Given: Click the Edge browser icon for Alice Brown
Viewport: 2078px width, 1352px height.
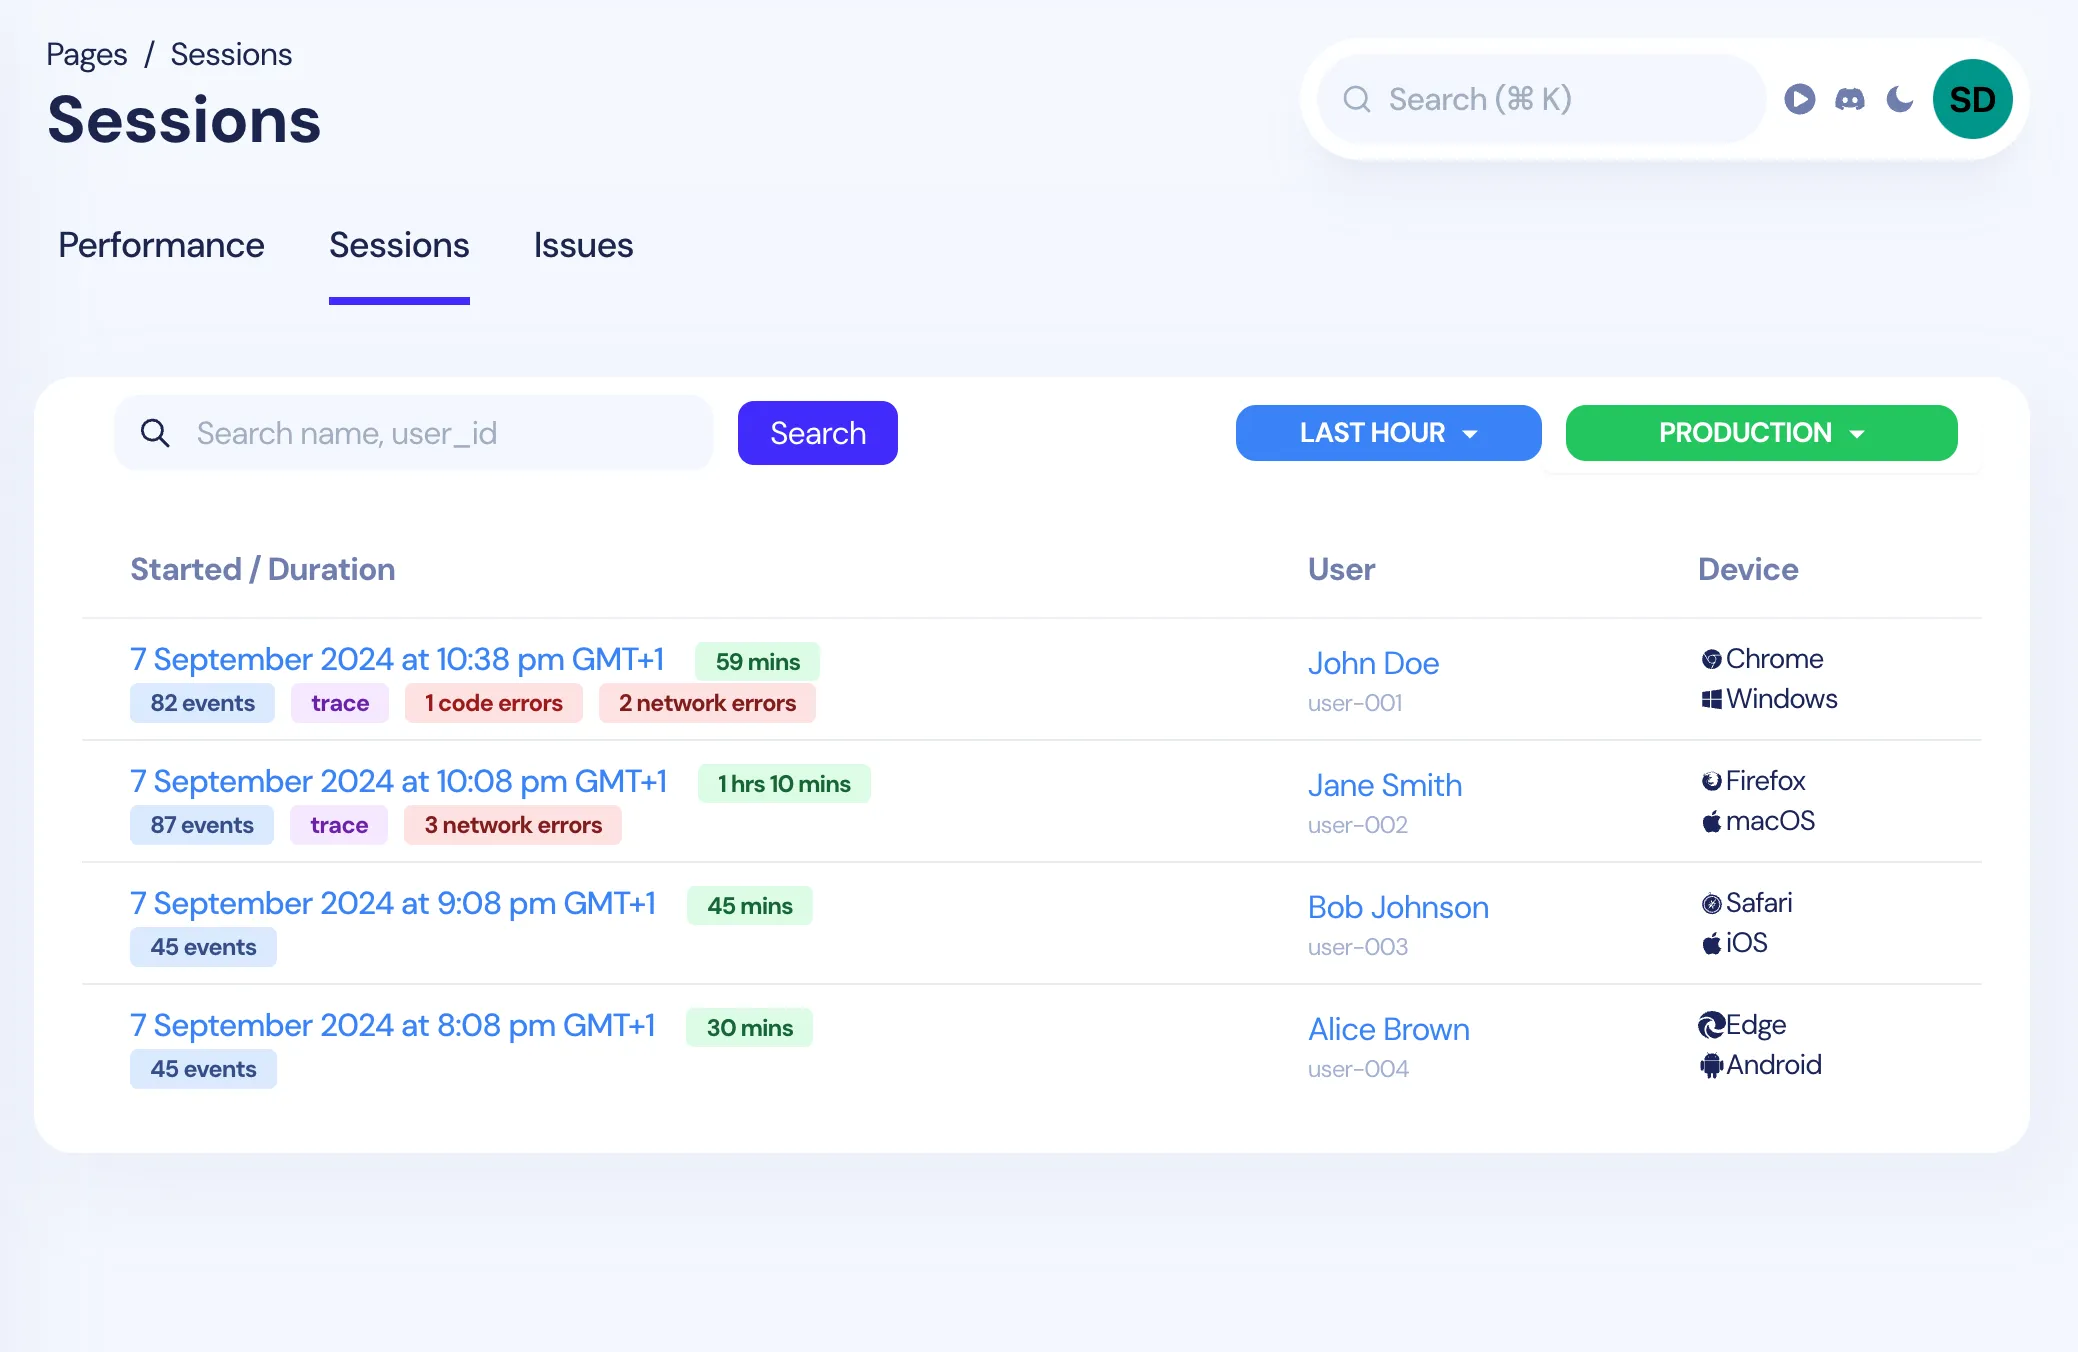Looking at the screenshot, I should tap(1711, 1025).
